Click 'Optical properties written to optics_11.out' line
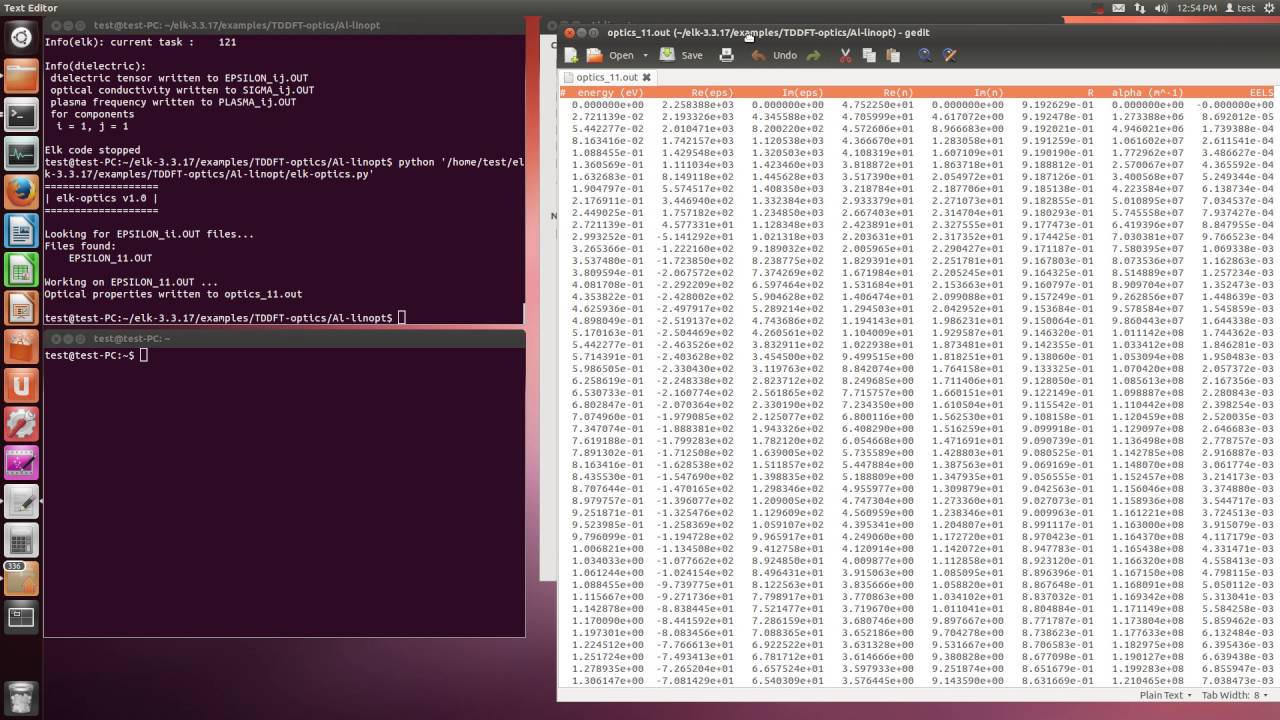 [173, 294]
